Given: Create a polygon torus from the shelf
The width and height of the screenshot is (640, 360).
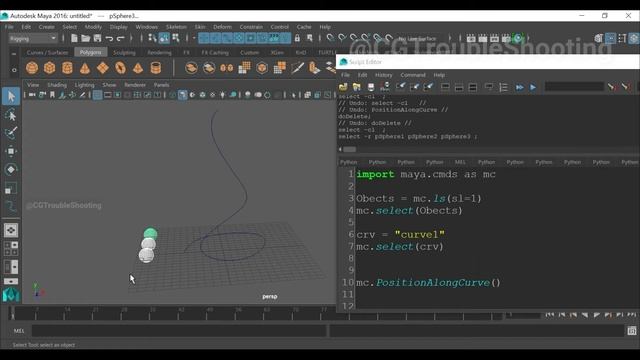Looking at the screenshot, I should (120, 68).
